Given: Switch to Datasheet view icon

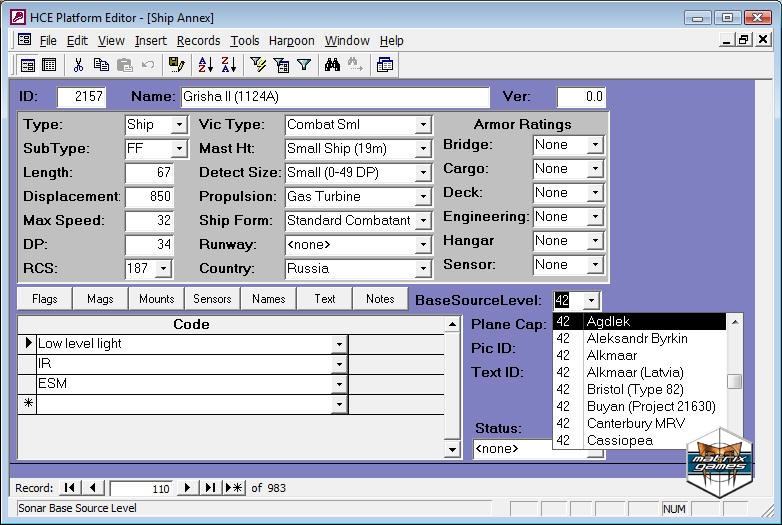Looking at the screenshot, I should [48, 65].
